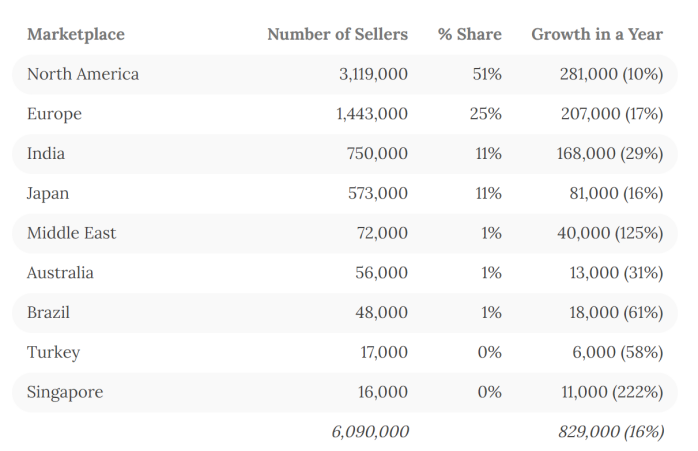This screenshot has width=698, height=451.
Task: Select the North America row label
Action: (x=83, y=74)
